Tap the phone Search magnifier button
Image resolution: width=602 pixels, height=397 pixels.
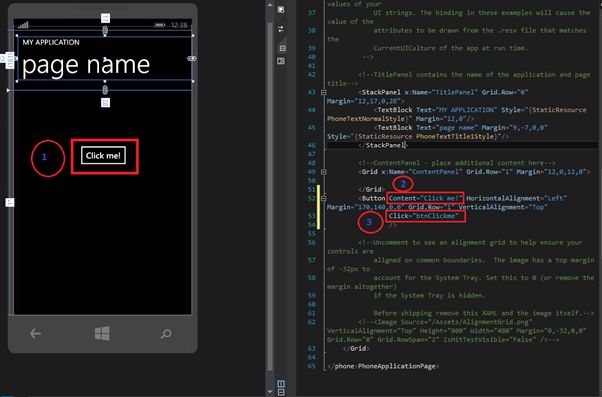pos(166,334)
